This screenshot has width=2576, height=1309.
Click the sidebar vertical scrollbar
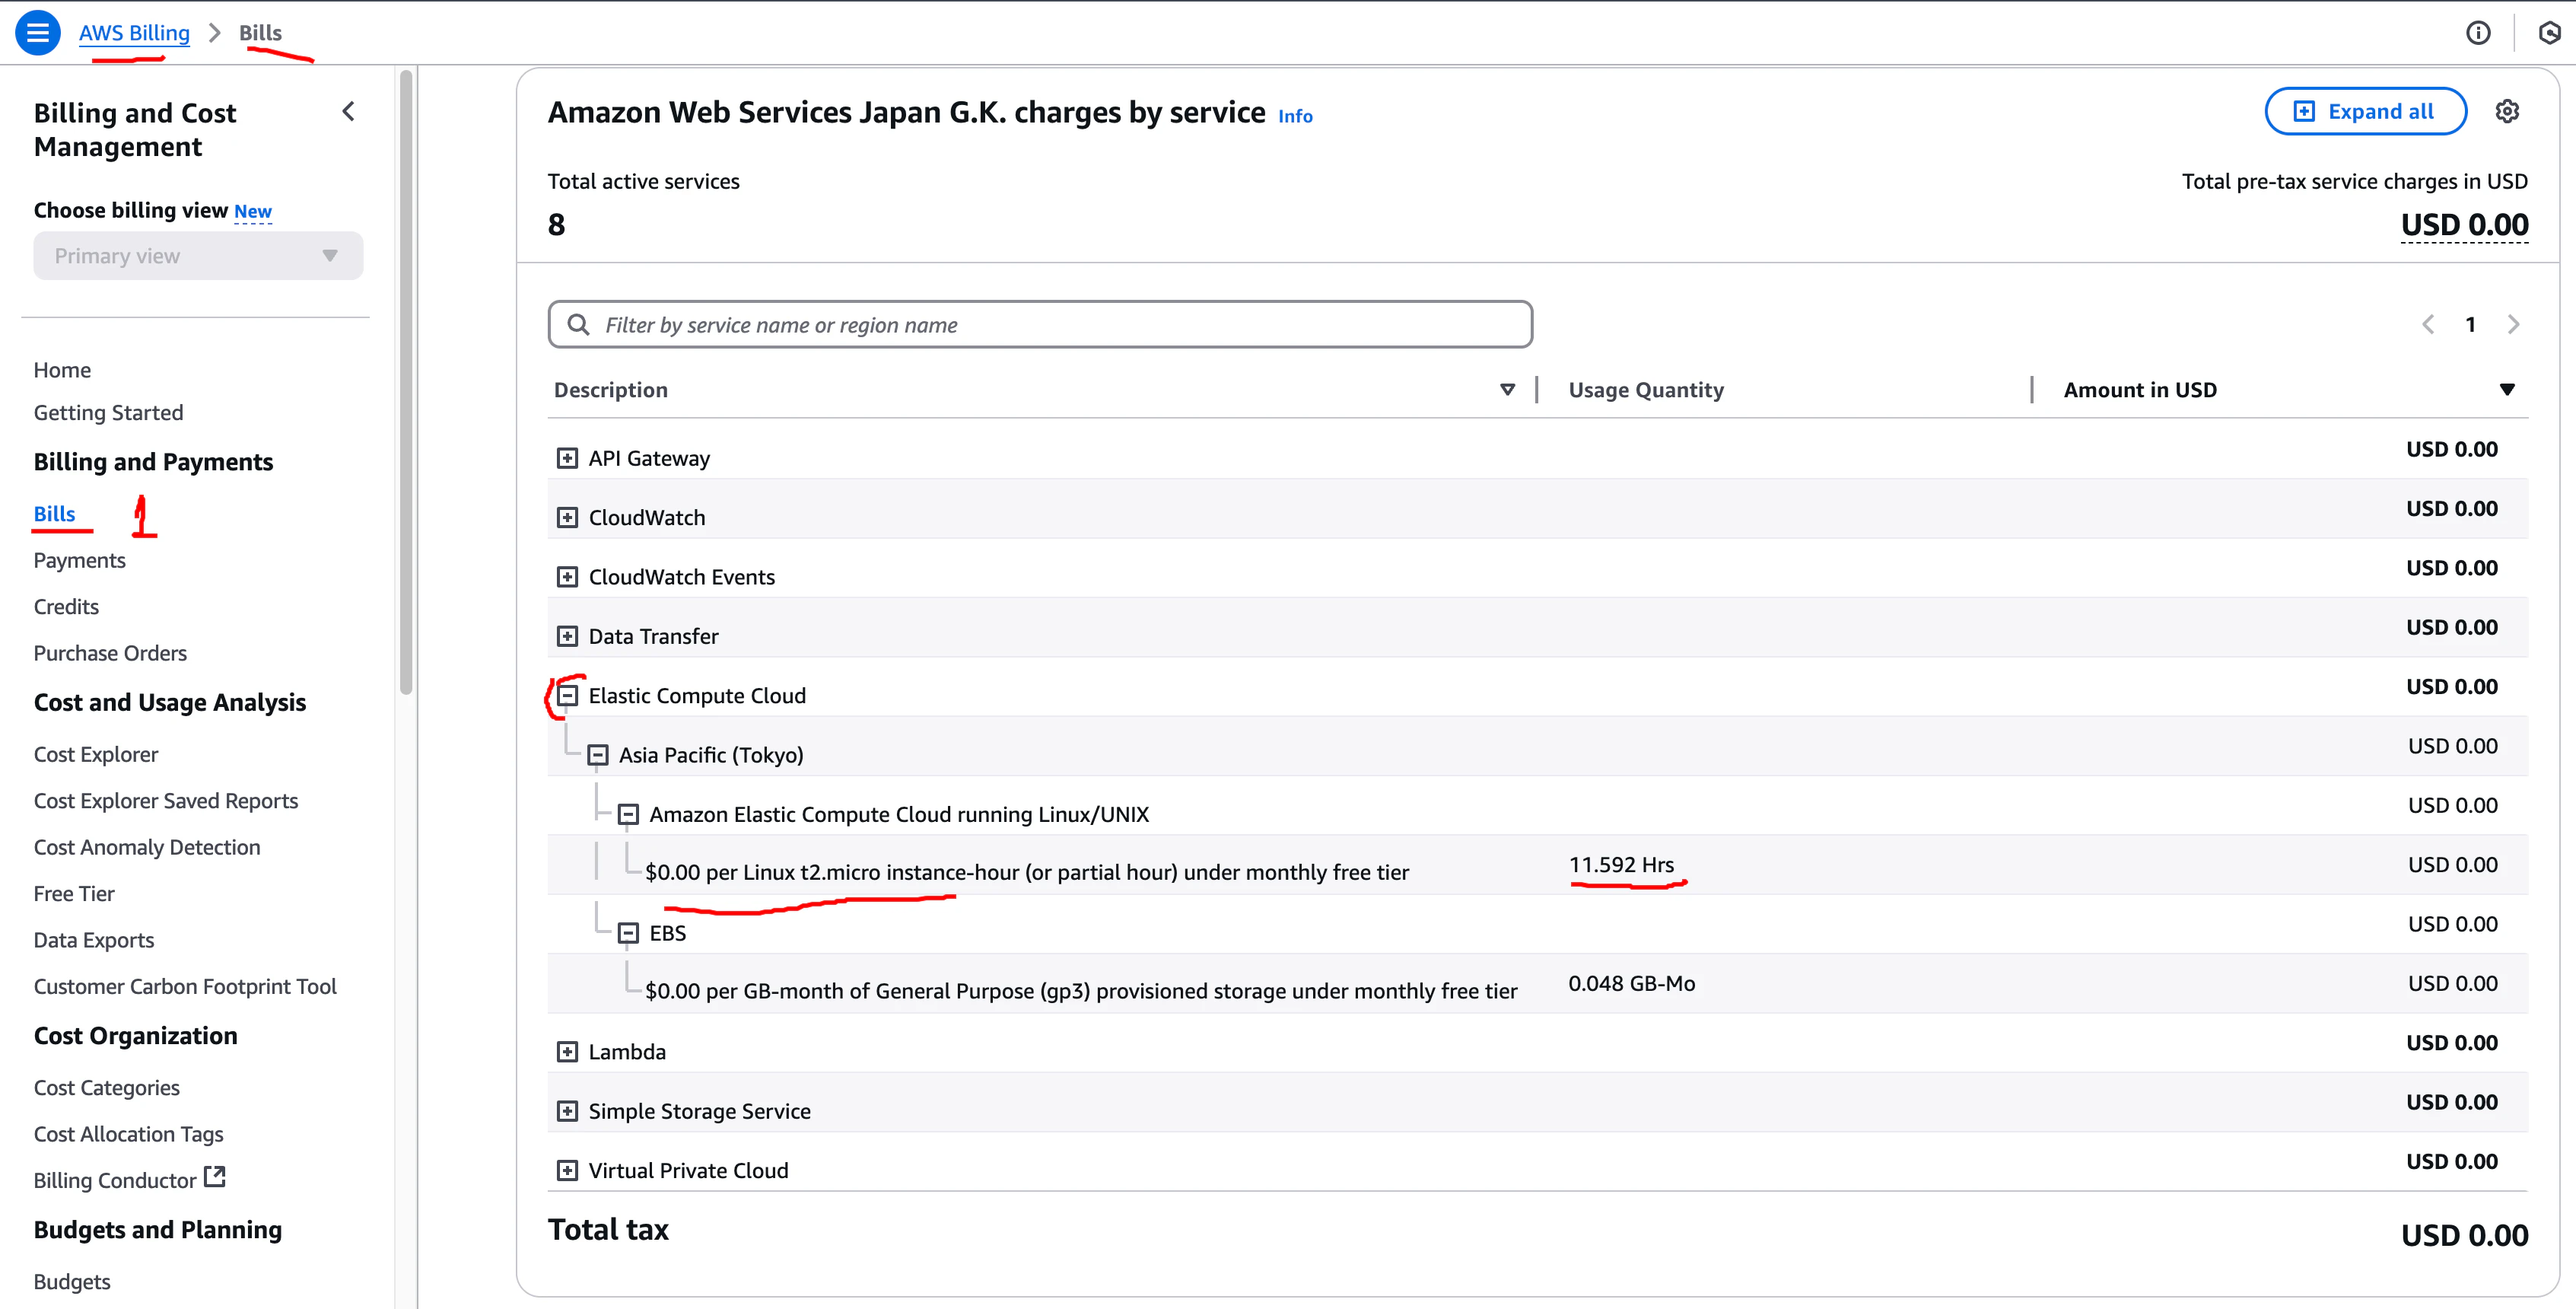click(406, 381)
